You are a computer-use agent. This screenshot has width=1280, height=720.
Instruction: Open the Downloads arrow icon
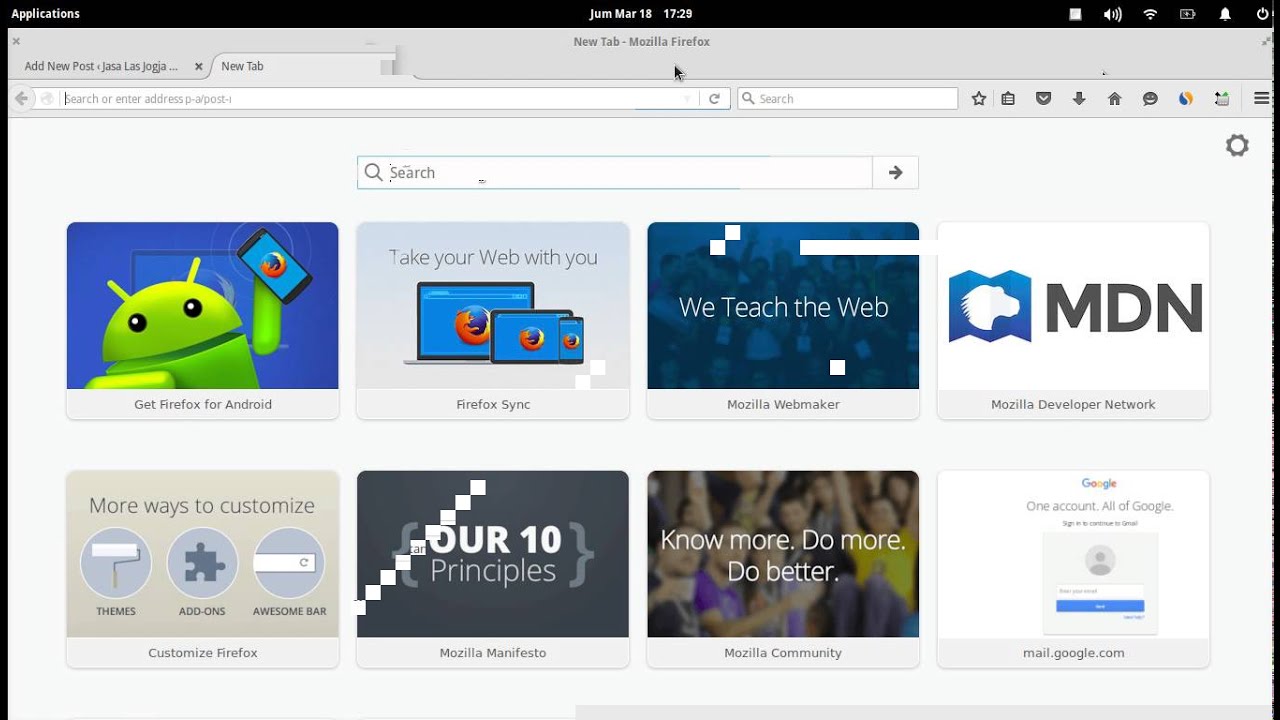(1079, 99)
